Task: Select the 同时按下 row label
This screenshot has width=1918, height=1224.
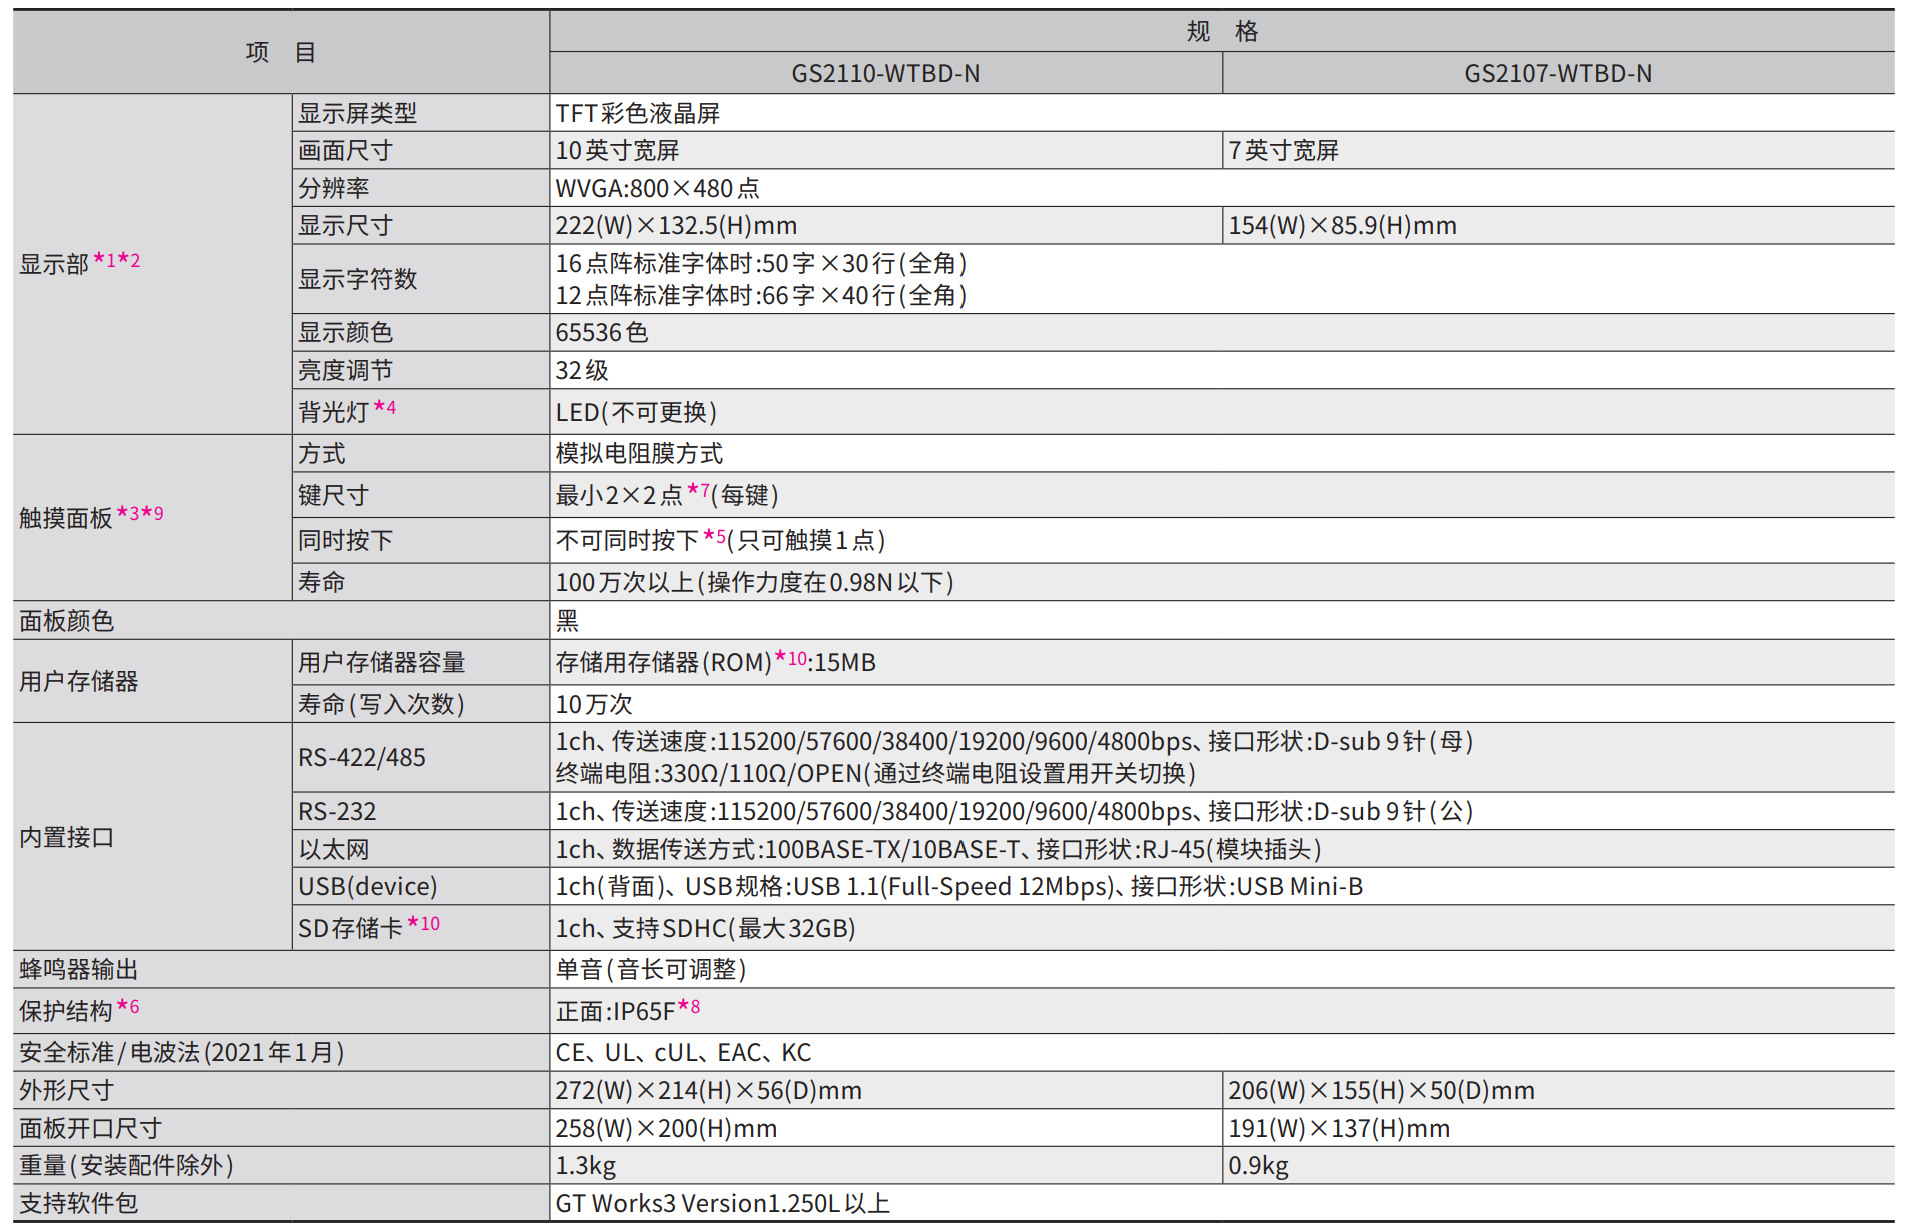Action: pos(345,540)
